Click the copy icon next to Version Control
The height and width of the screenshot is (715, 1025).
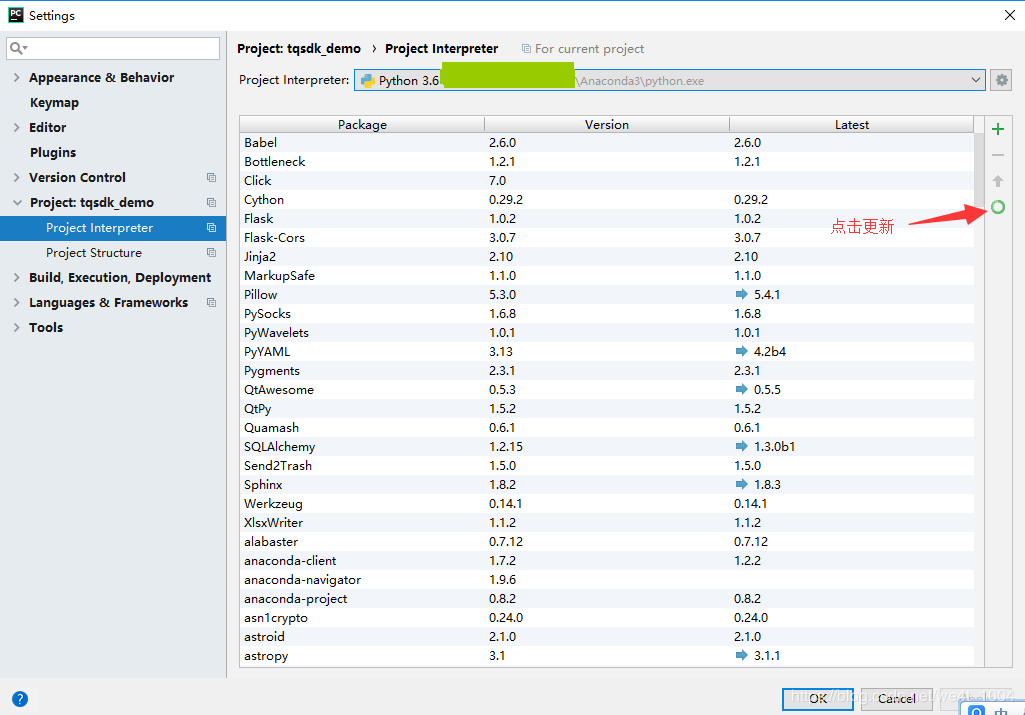pos(211,177)
